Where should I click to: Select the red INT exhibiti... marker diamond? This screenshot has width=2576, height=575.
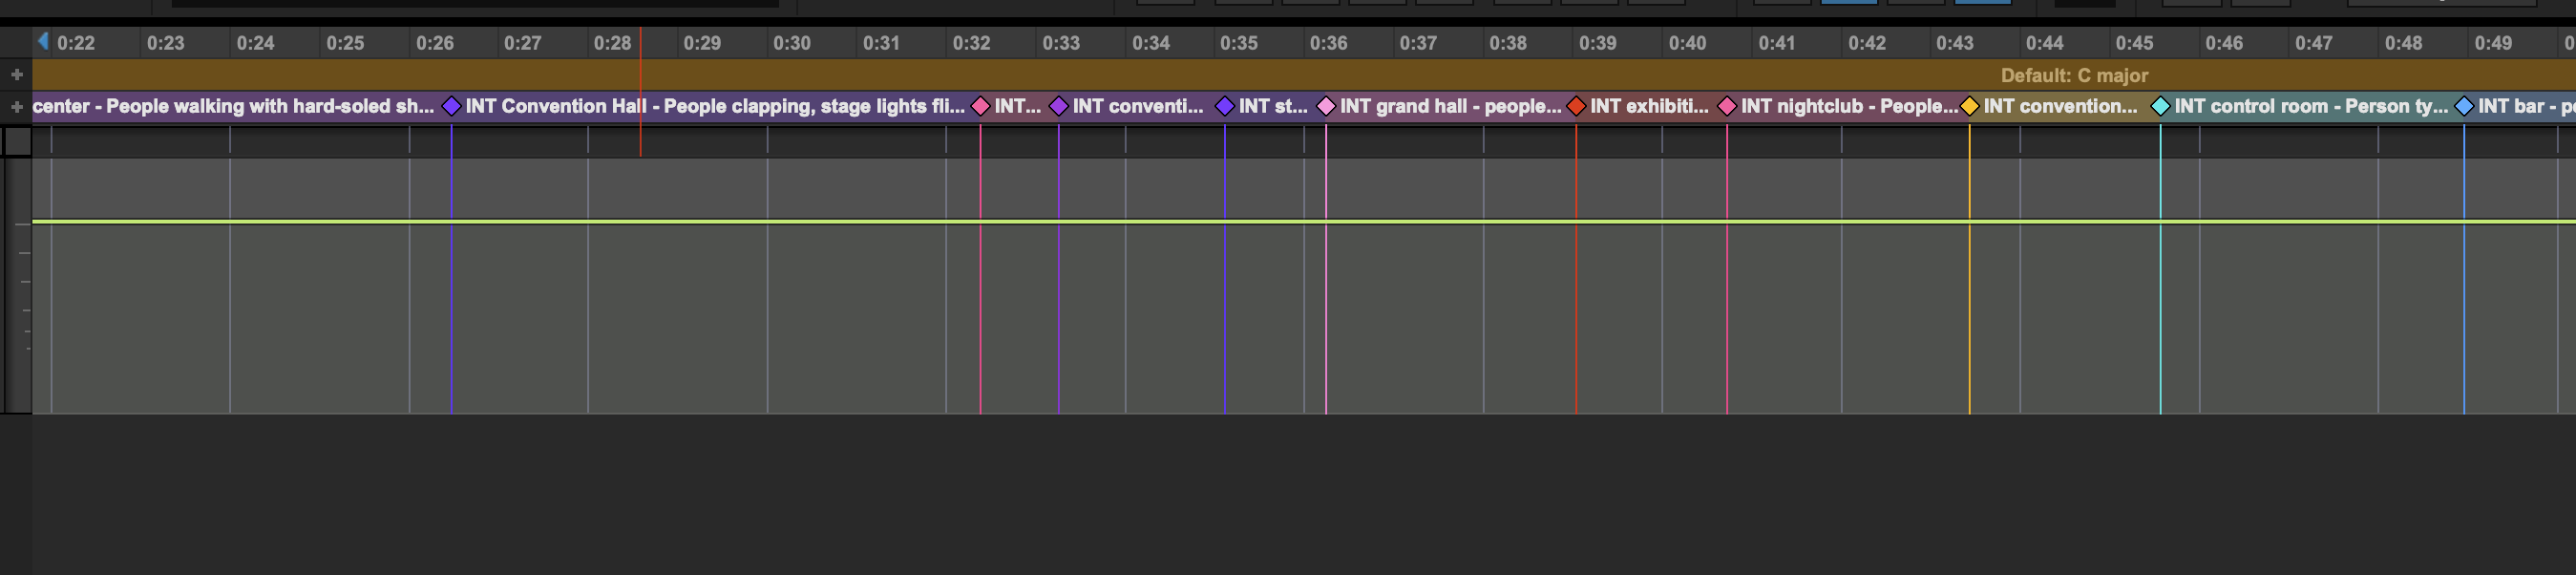(1576, 107)
